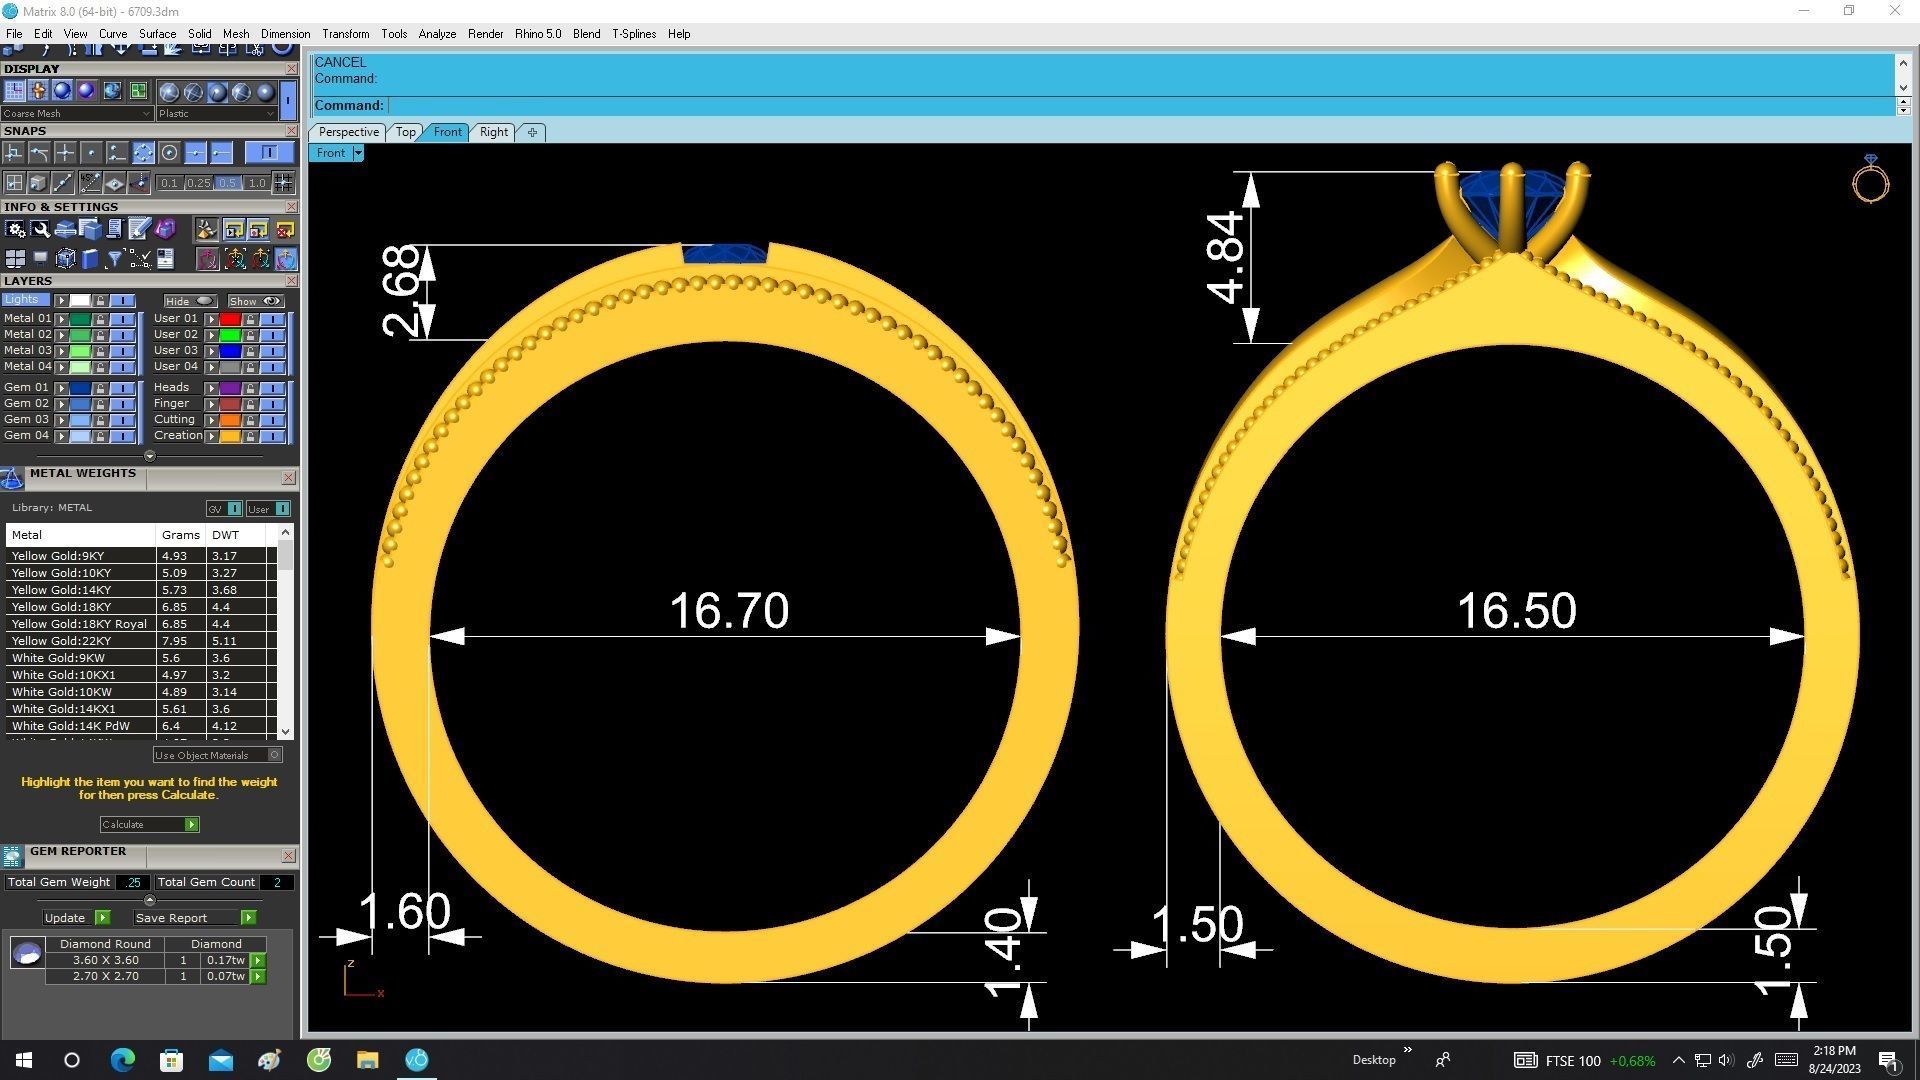Open the Plastic material dropdown

[216, 114]
